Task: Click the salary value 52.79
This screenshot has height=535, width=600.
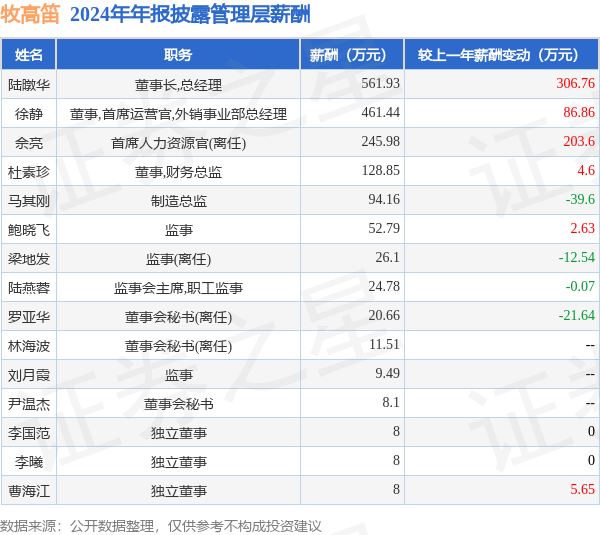Action: pos(384,228)
